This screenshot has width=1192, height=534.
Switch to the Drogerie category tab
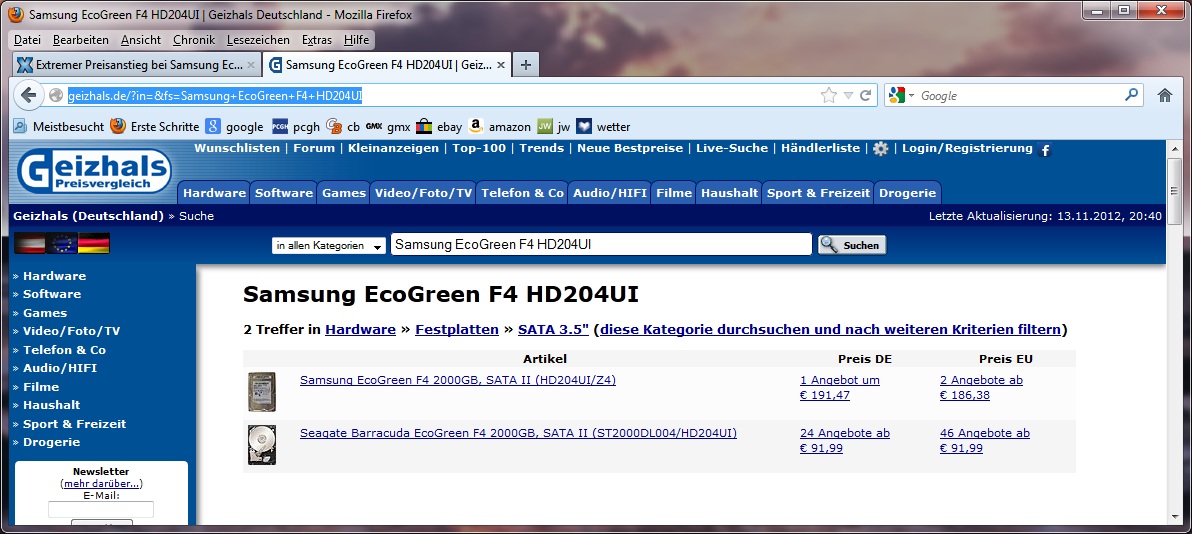907,193
